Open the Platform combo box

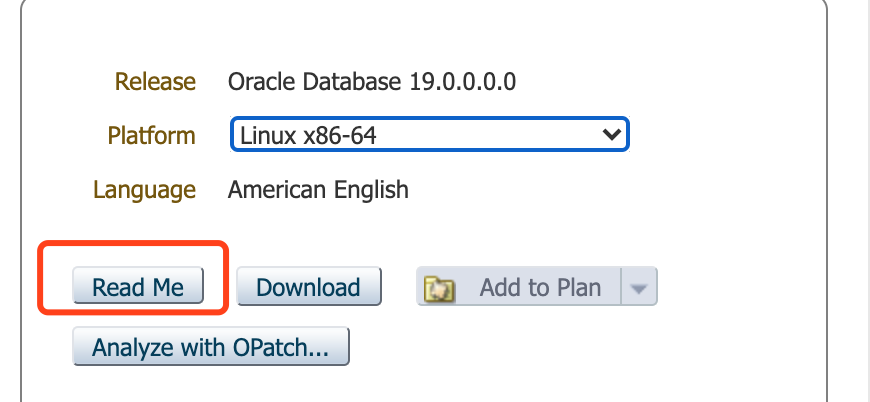tap(429, 135)
